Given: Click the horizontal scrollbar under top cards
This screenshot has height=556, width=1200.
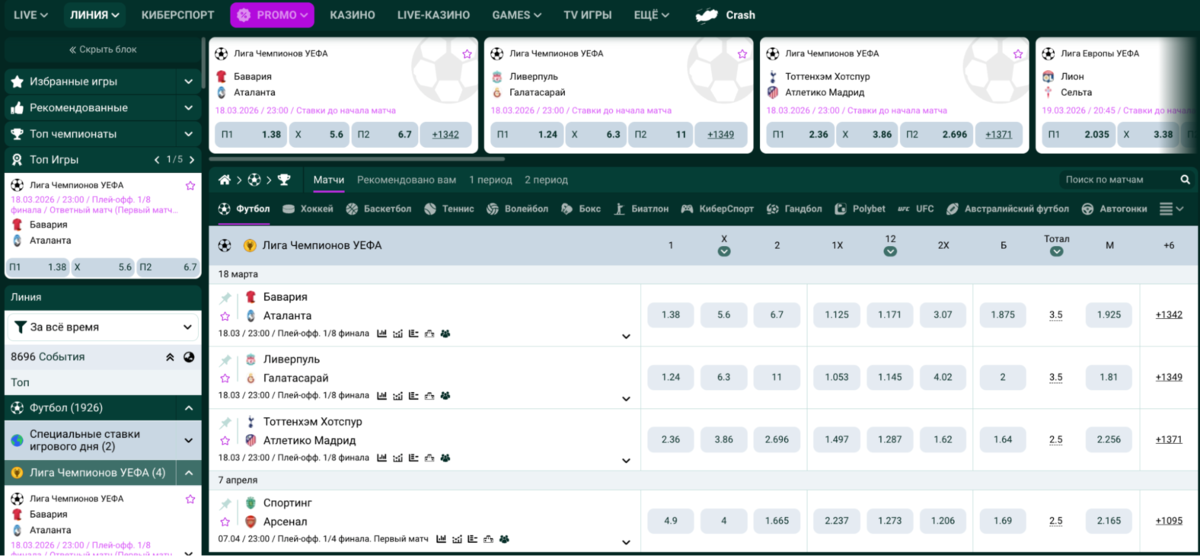Looking at the screenshot, I should point(357,158).
